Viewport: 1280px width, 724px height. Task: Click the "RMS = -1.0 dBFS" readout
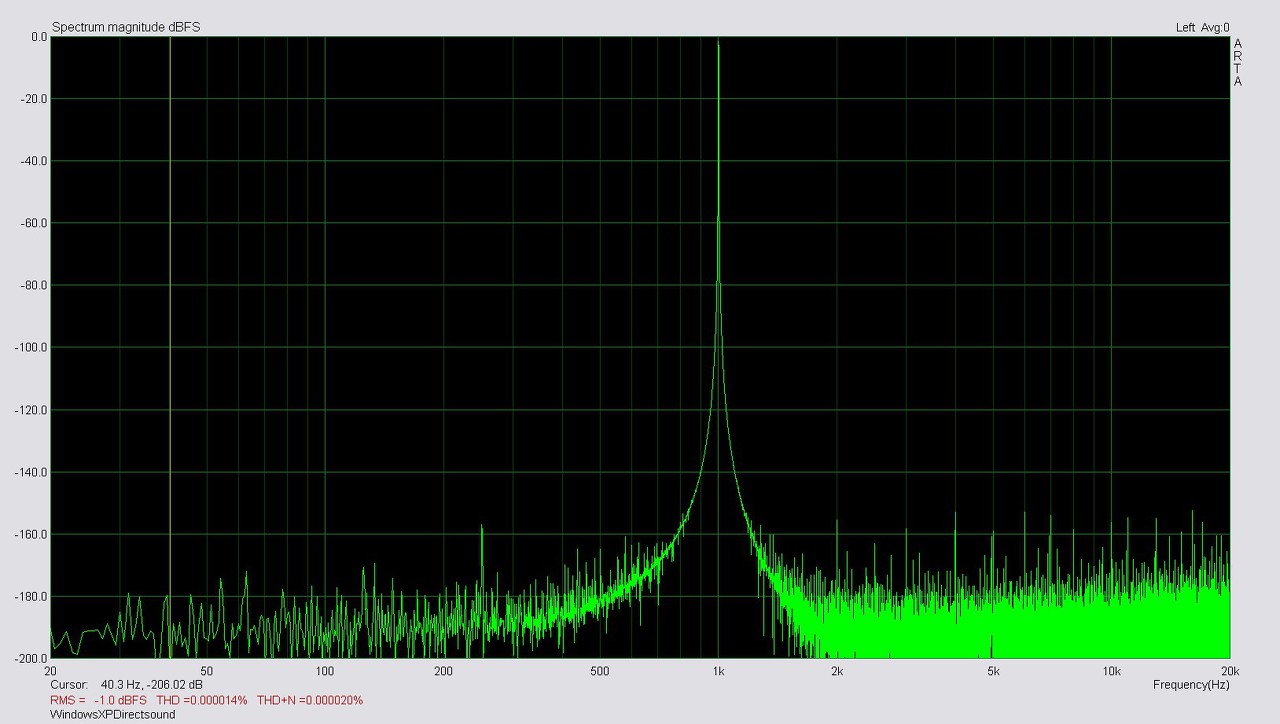click(98, 700)
